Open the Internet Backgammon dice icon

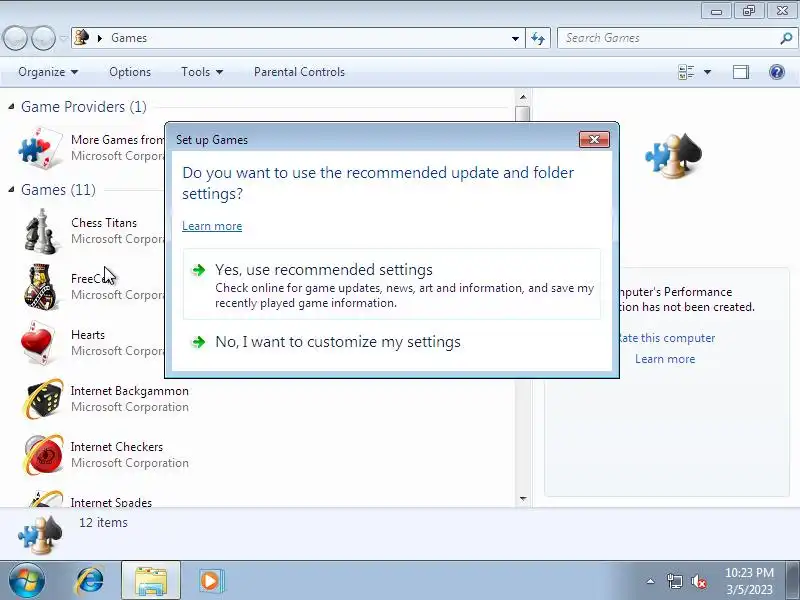(x=43, y=399)
